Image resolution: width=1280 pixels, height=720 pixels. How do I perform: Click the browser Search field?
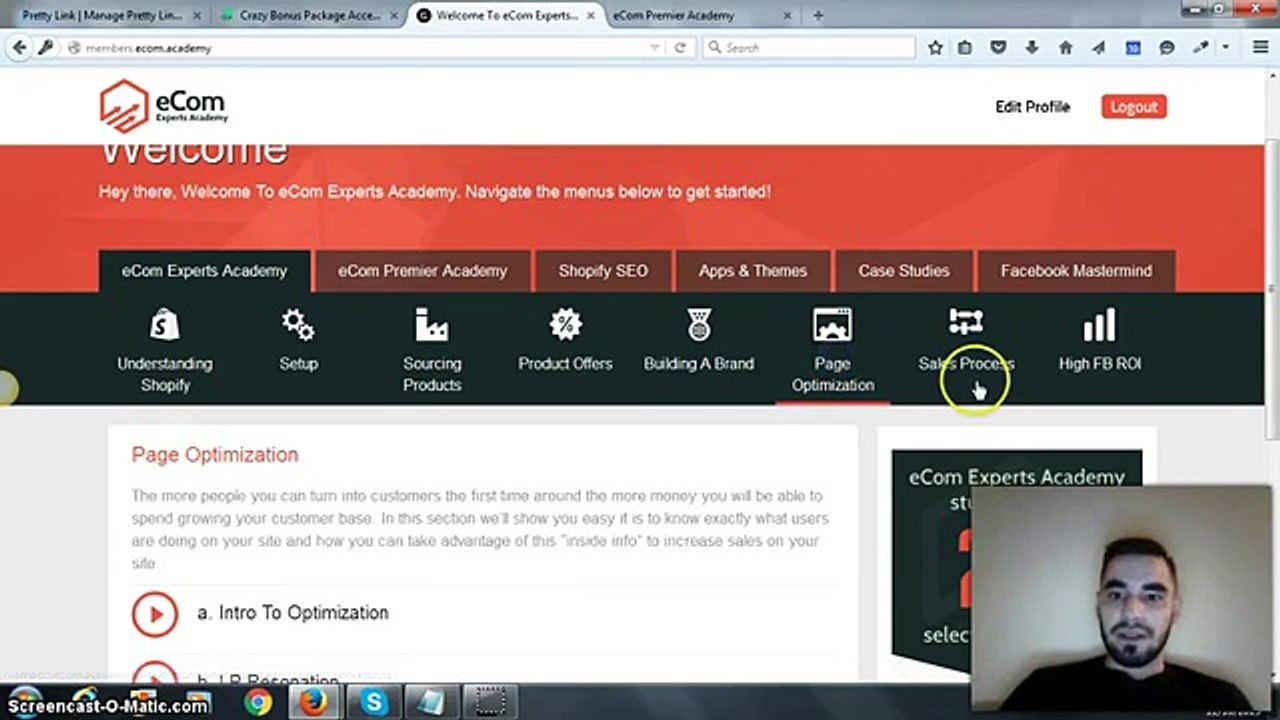(808, 47)
